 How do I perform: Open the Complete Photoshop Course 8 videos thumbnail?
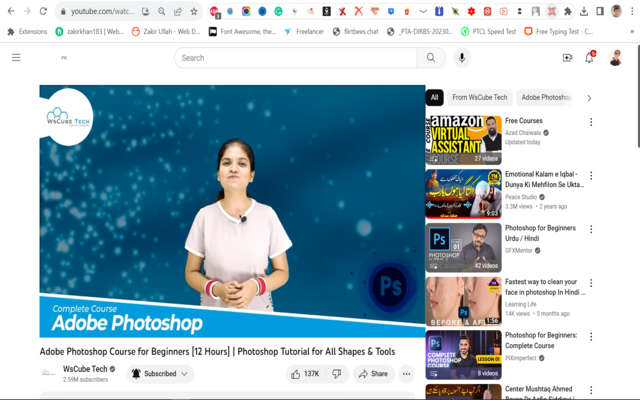pos(464,355)
